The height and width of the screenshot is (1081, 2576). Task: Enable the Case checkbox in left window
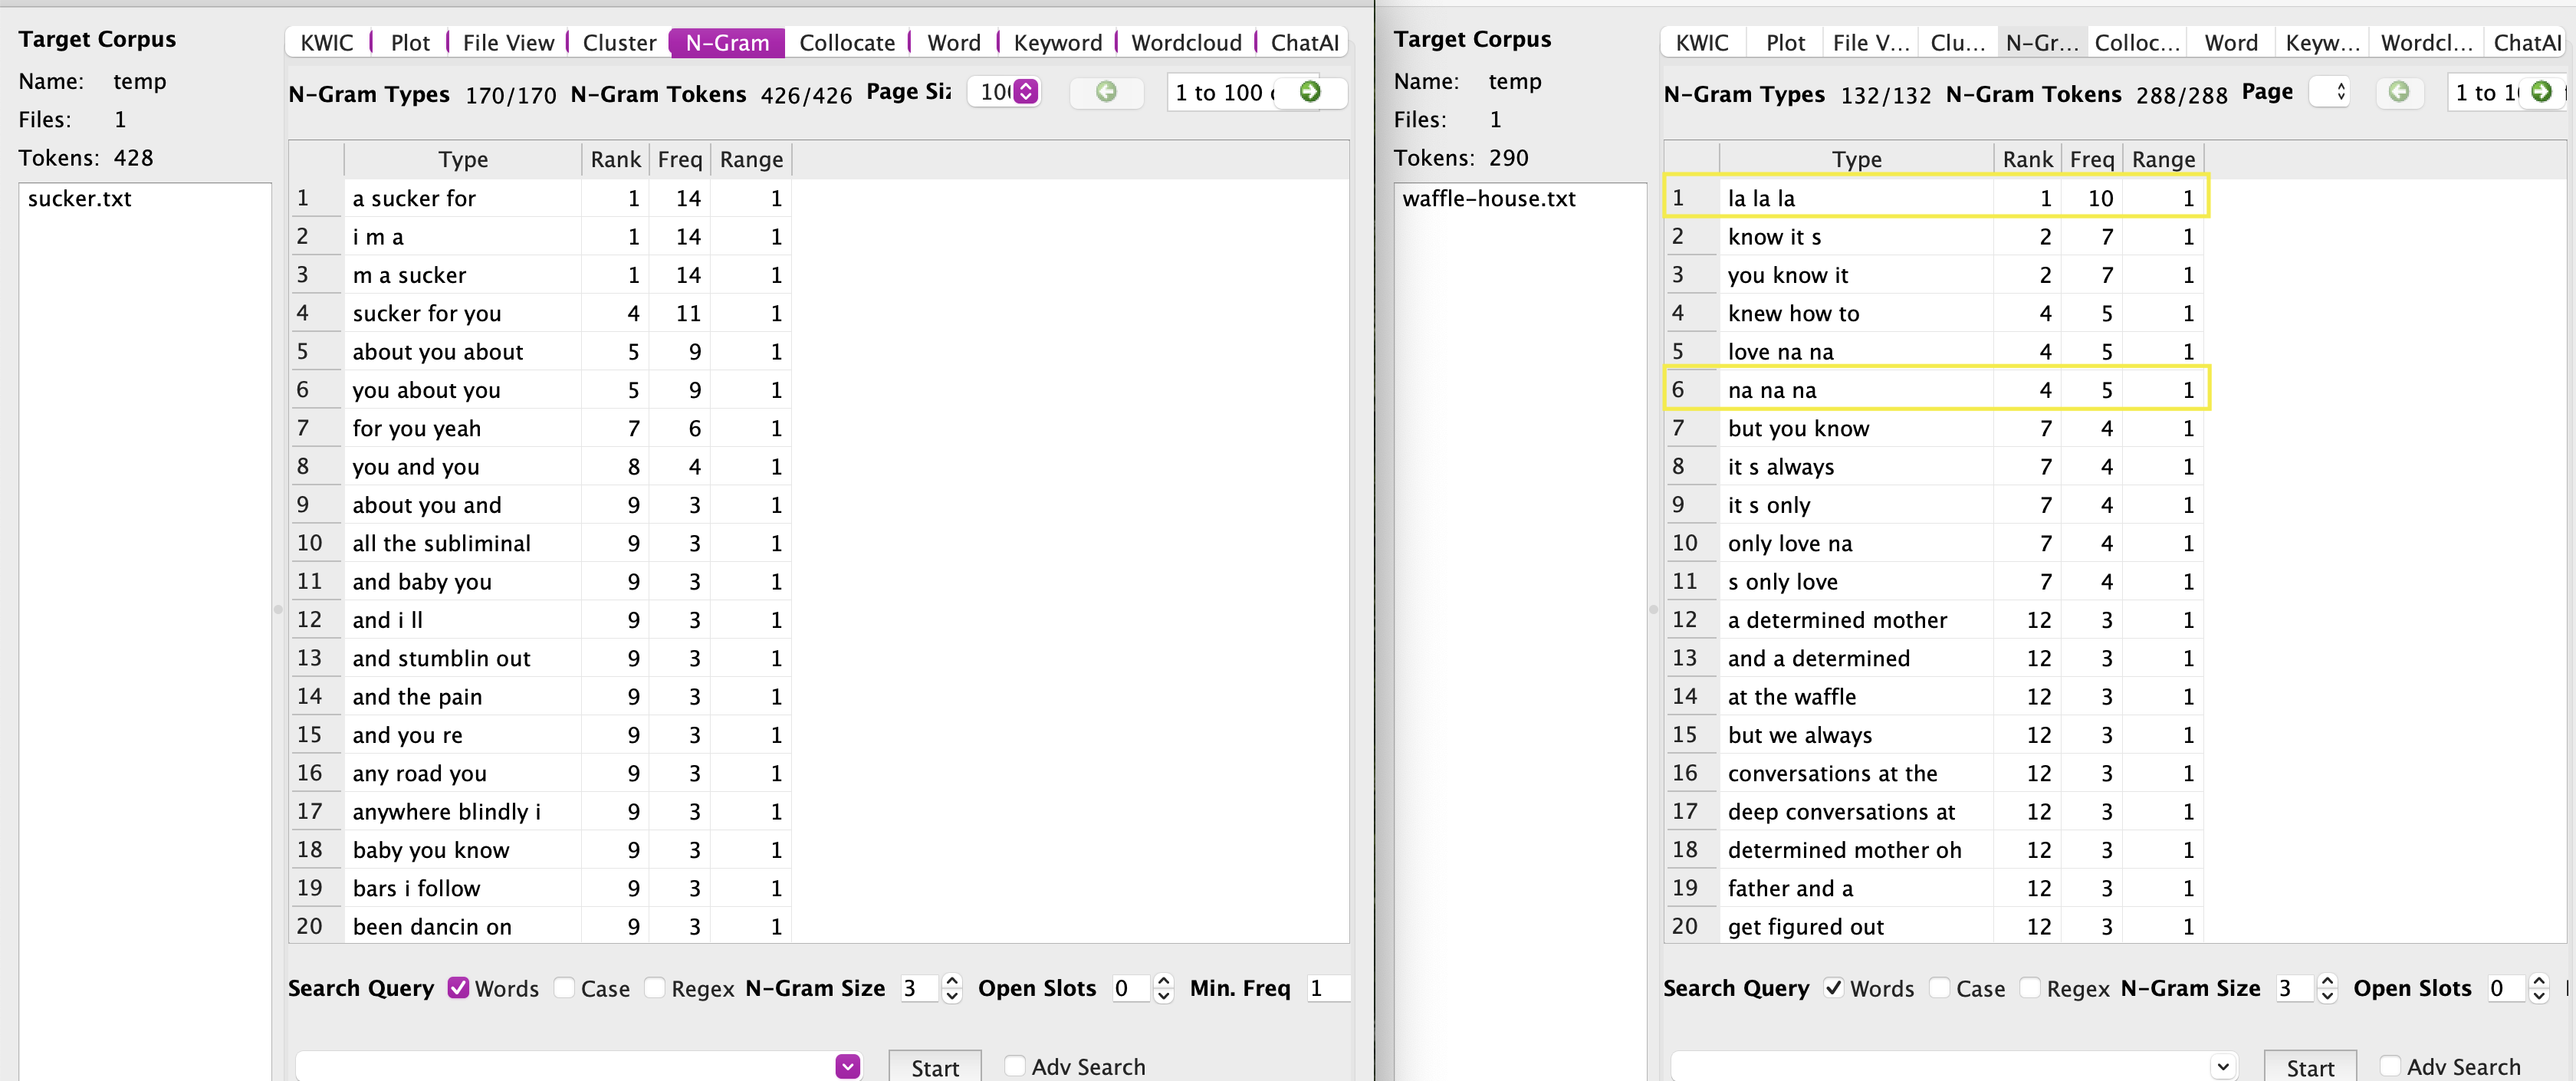pyautogui.click(x=565, y=988)
